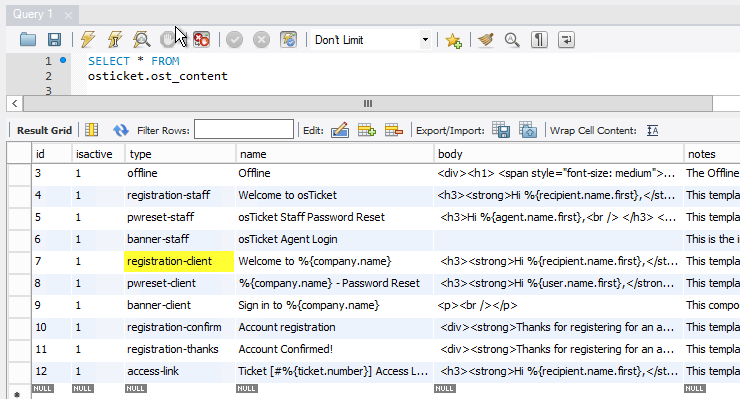740x399 pixels.
Task: Export recordset to external file icon
Action: click(501, 130)
